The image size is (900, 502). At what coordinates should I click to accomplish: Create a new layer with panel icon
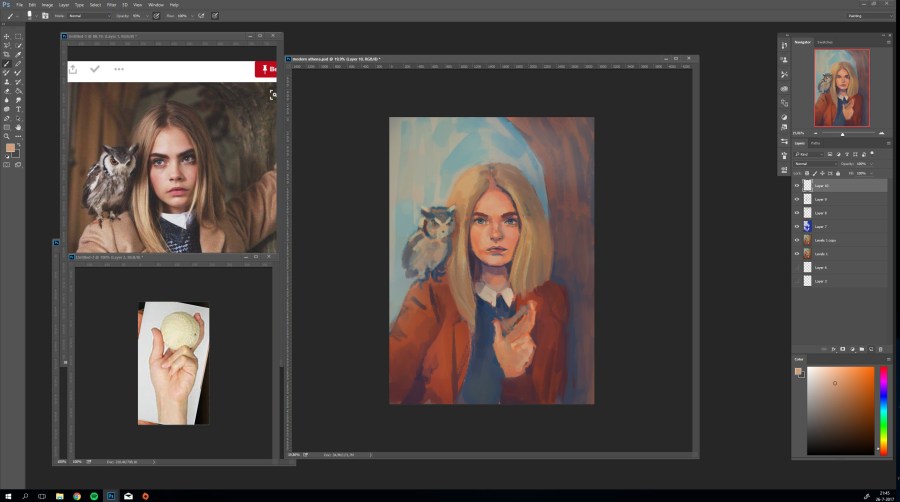point(869,349)
